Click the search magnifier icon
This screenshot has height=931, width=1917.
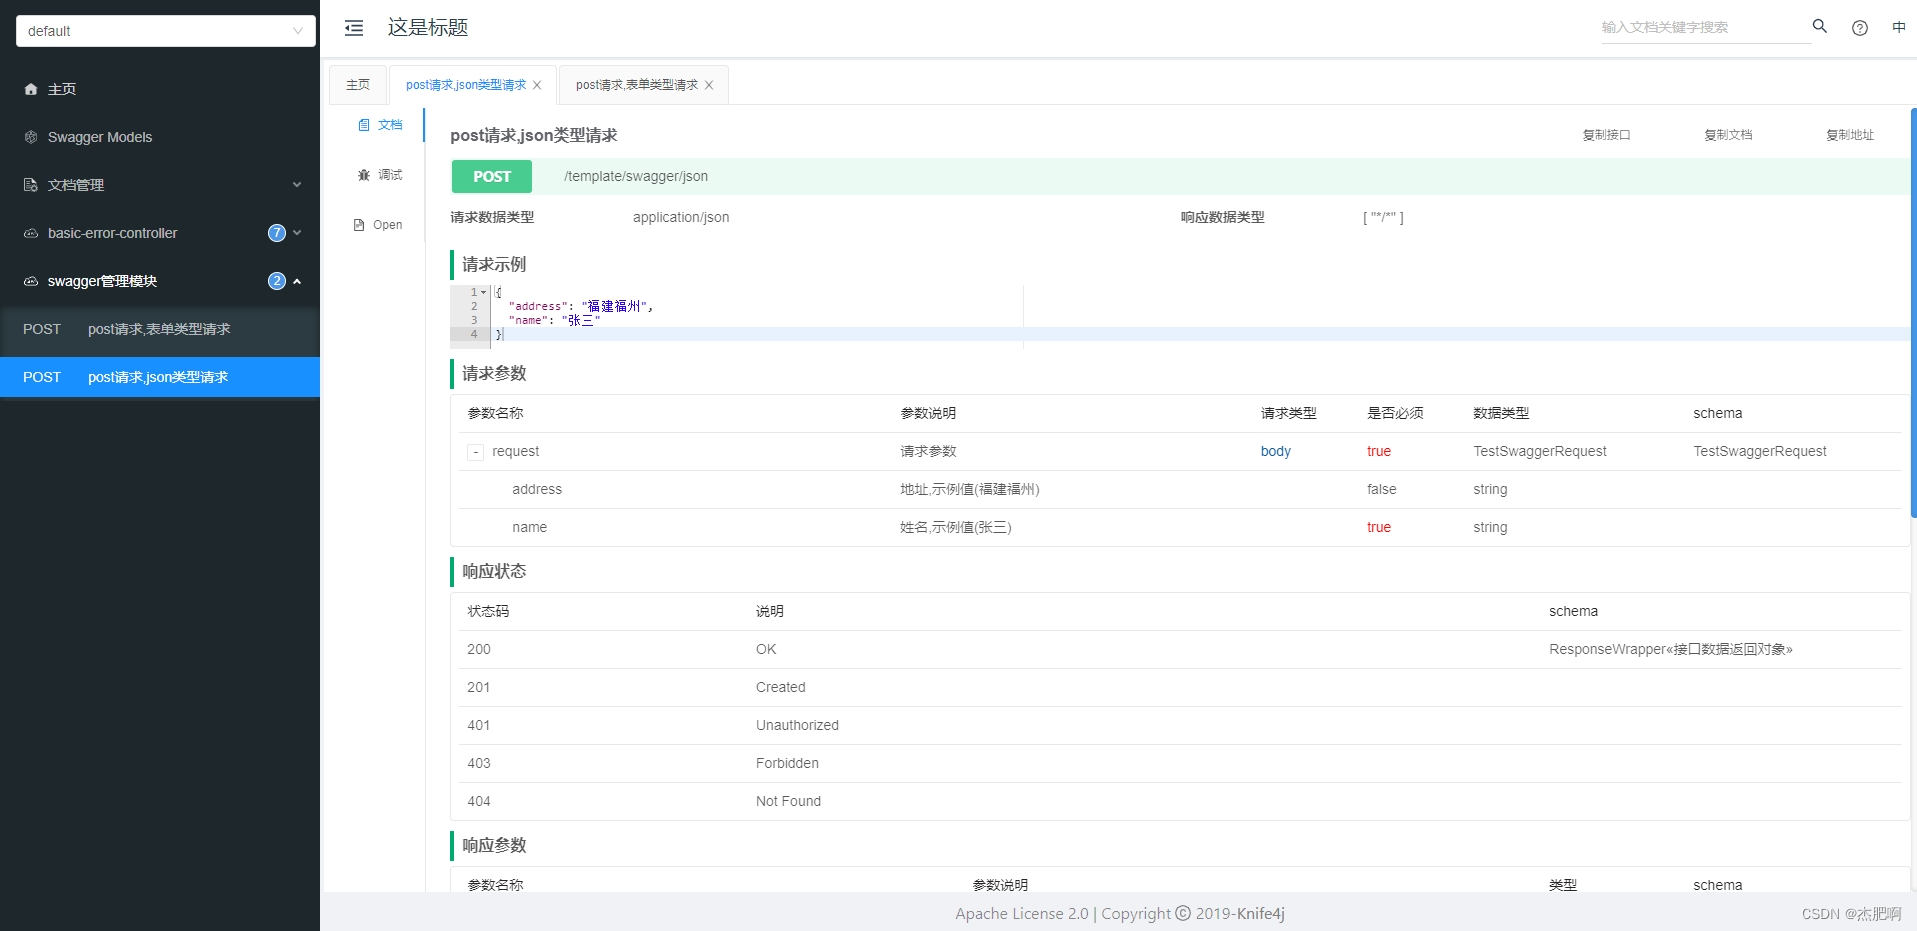pos(1819,26)
